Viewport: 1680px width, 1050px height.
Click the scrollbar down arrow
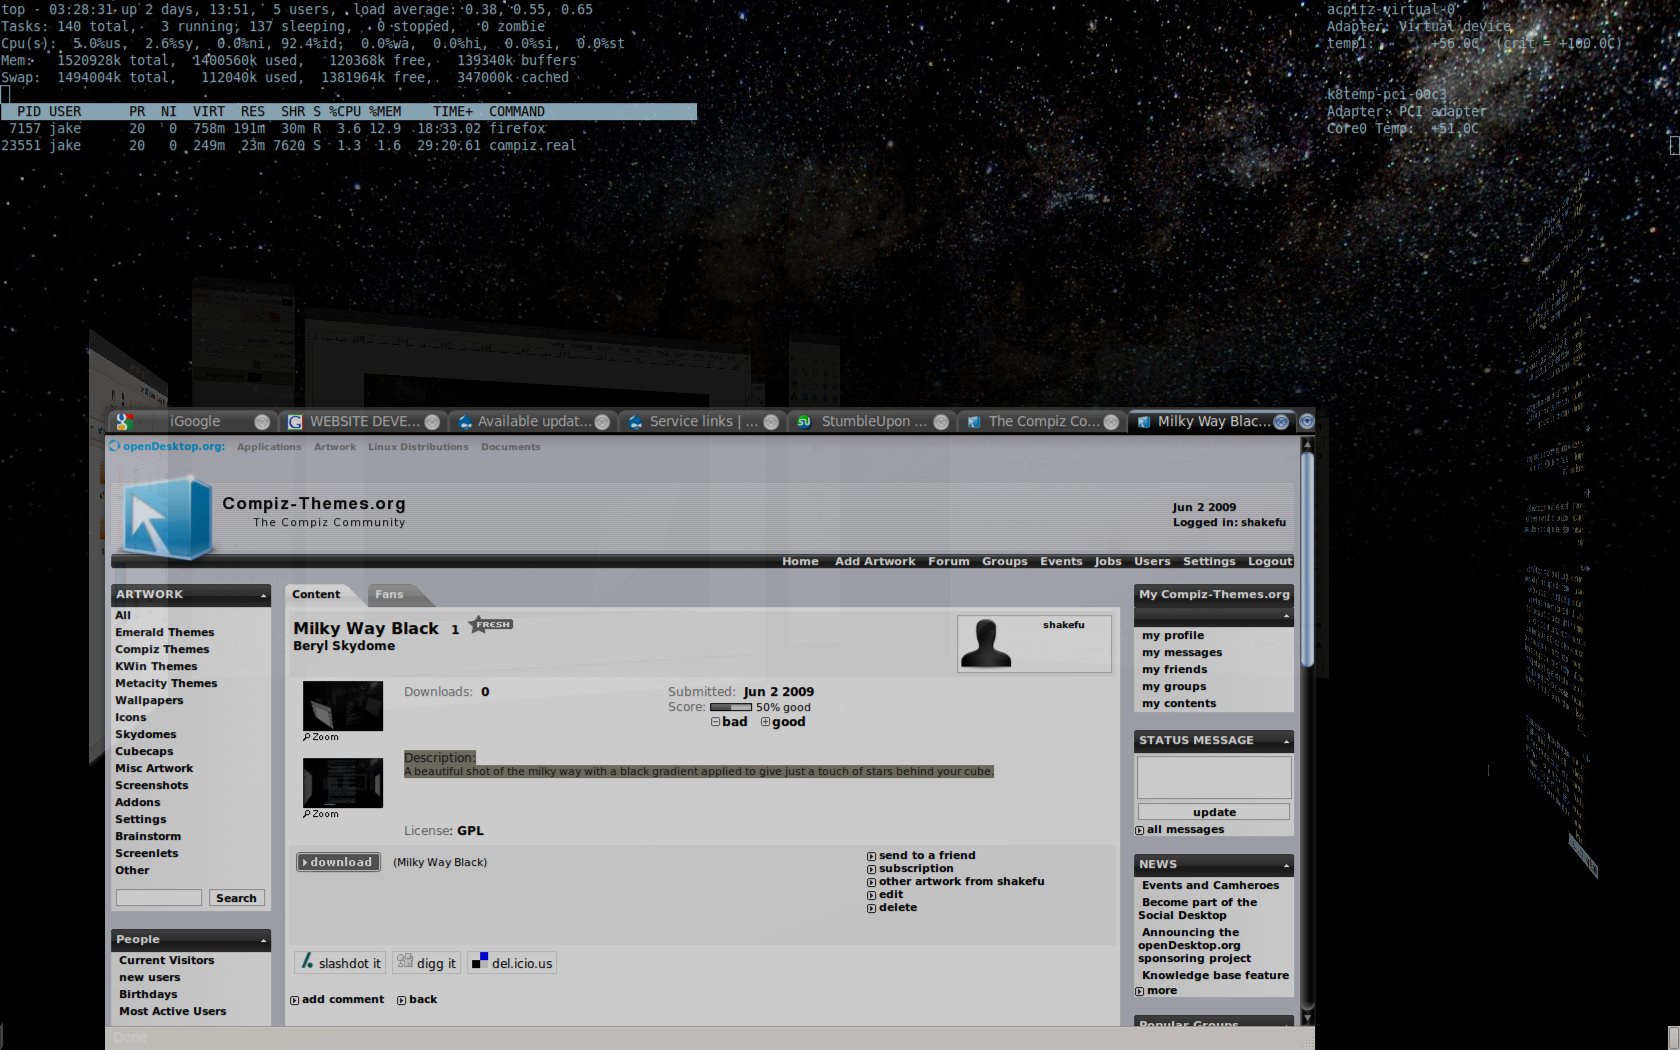[x=1307, y=1018]
